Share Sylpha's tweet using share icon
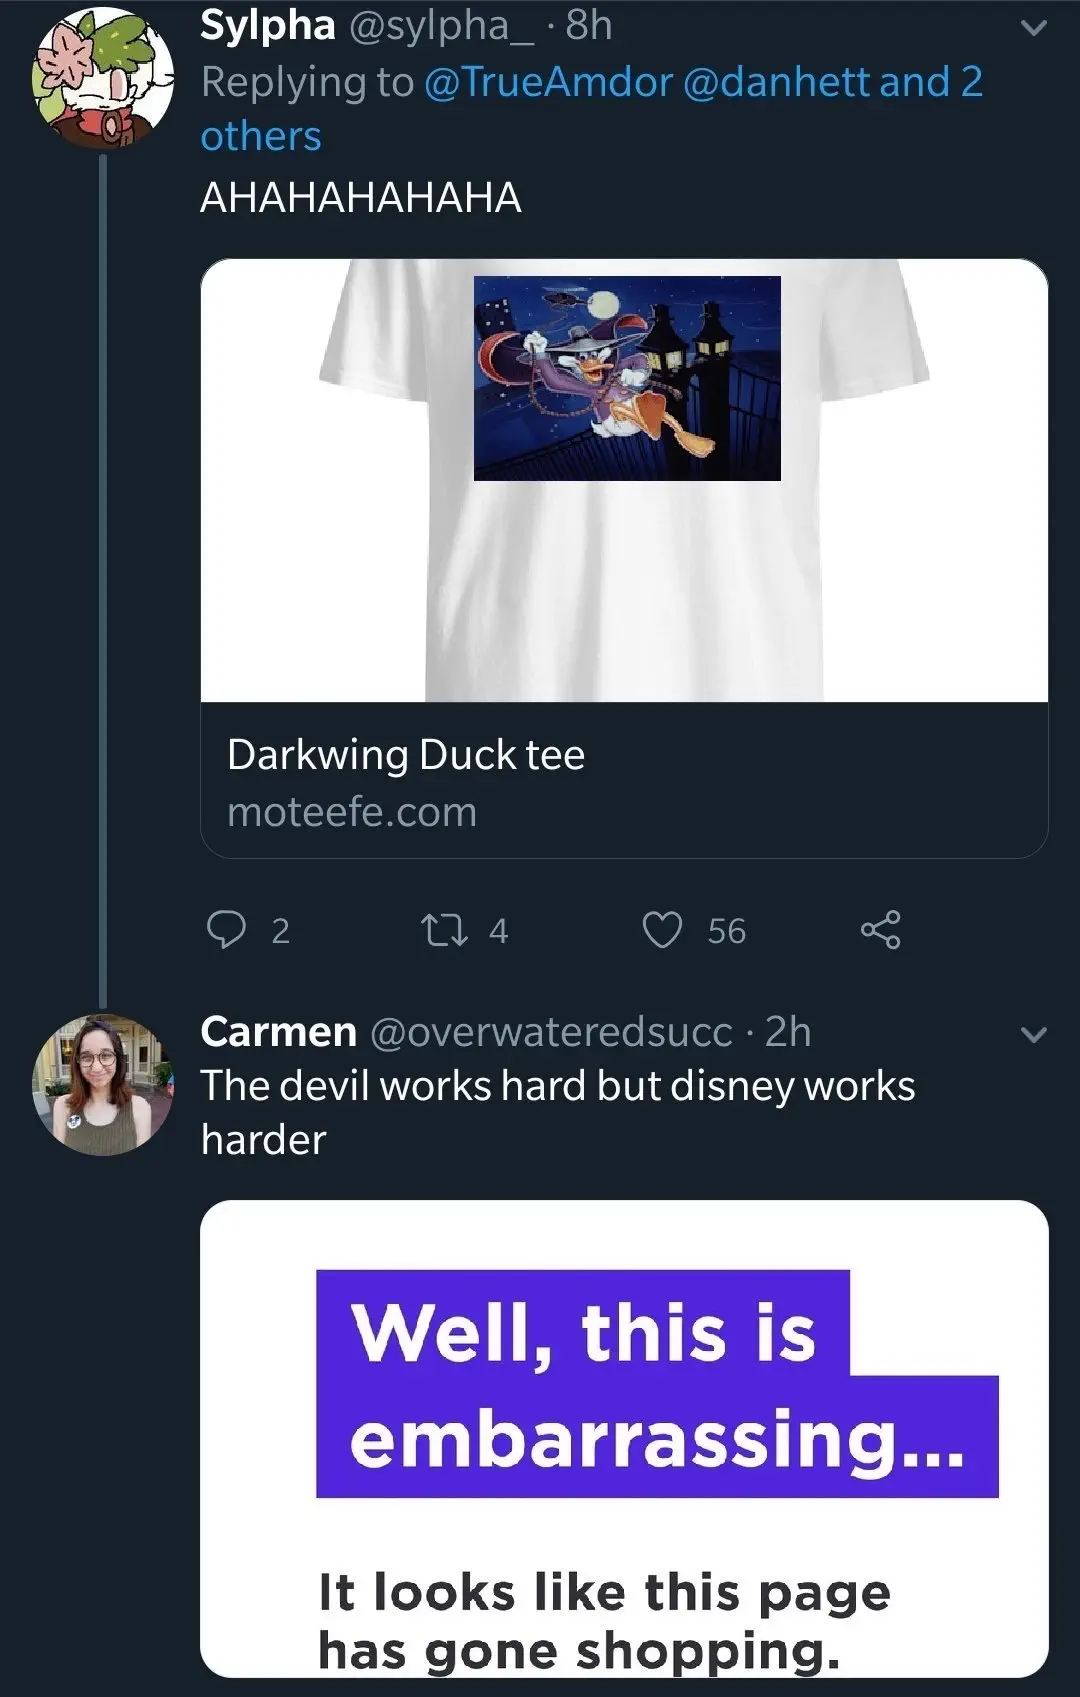The height and width of the screenshot is (1697, 1080). pyautogui.click(x=880, y=930)
